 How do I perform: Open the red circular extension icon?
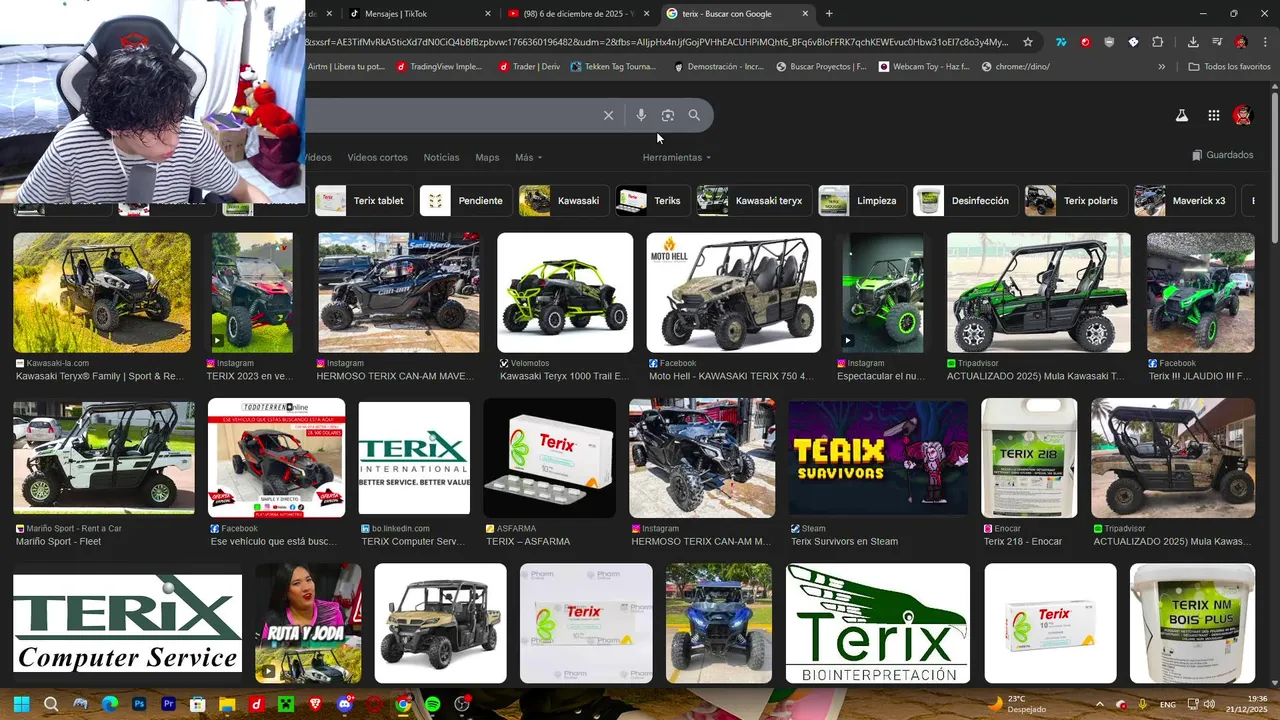pyautogui.click(x=1085, y=42)
